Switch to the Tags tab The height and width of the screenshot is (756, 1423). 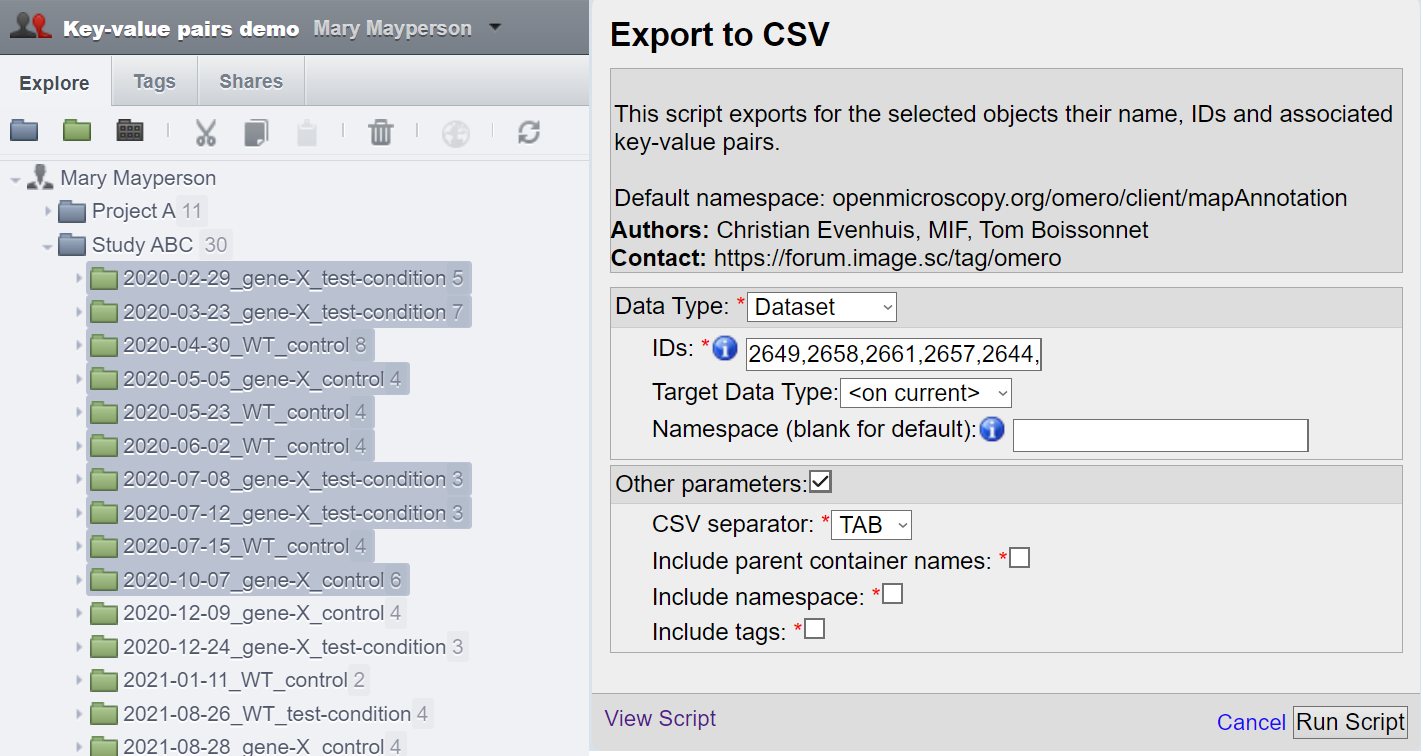point(154,82)
